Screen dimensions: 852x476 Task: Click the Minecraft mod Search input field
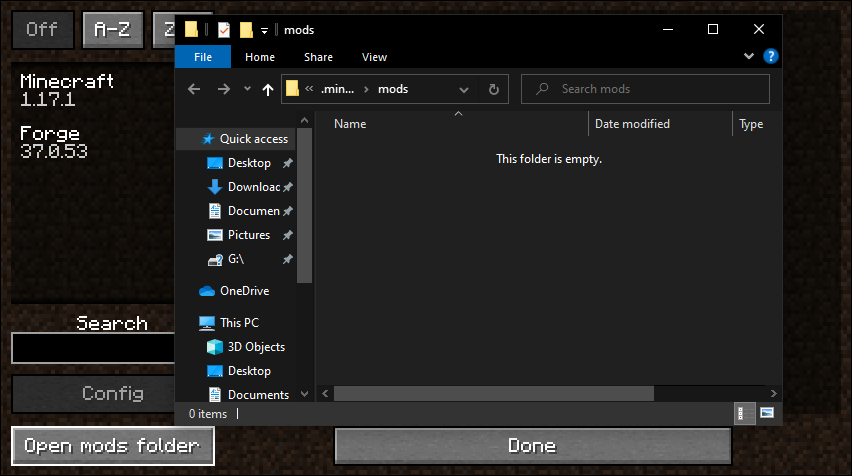click(x=93, y=348)
